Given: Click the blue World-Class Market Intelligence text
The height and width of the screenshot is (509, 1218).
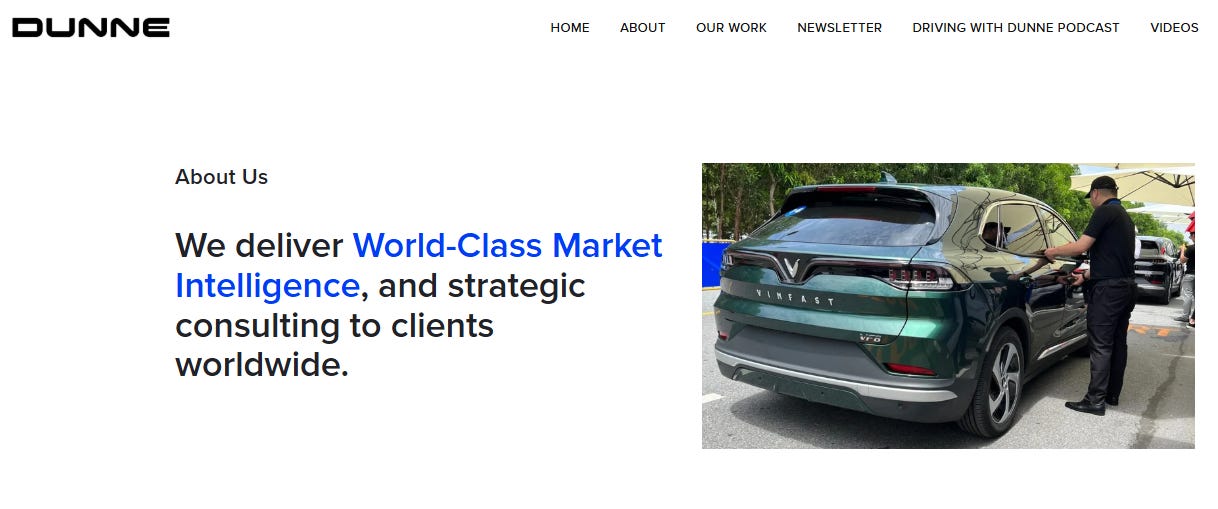Looking at the screenshot, I should tap(419, 265).
